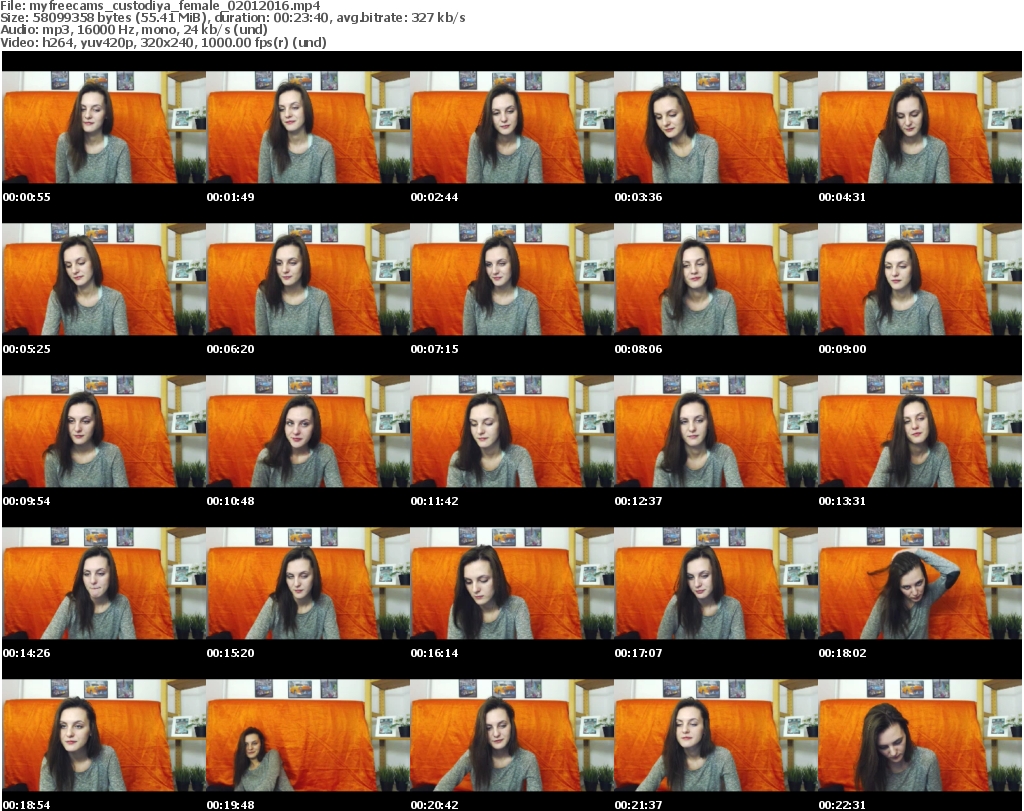Select the thumbnail frame at 00:09:00
The image size is (1024, 811).
920,279
